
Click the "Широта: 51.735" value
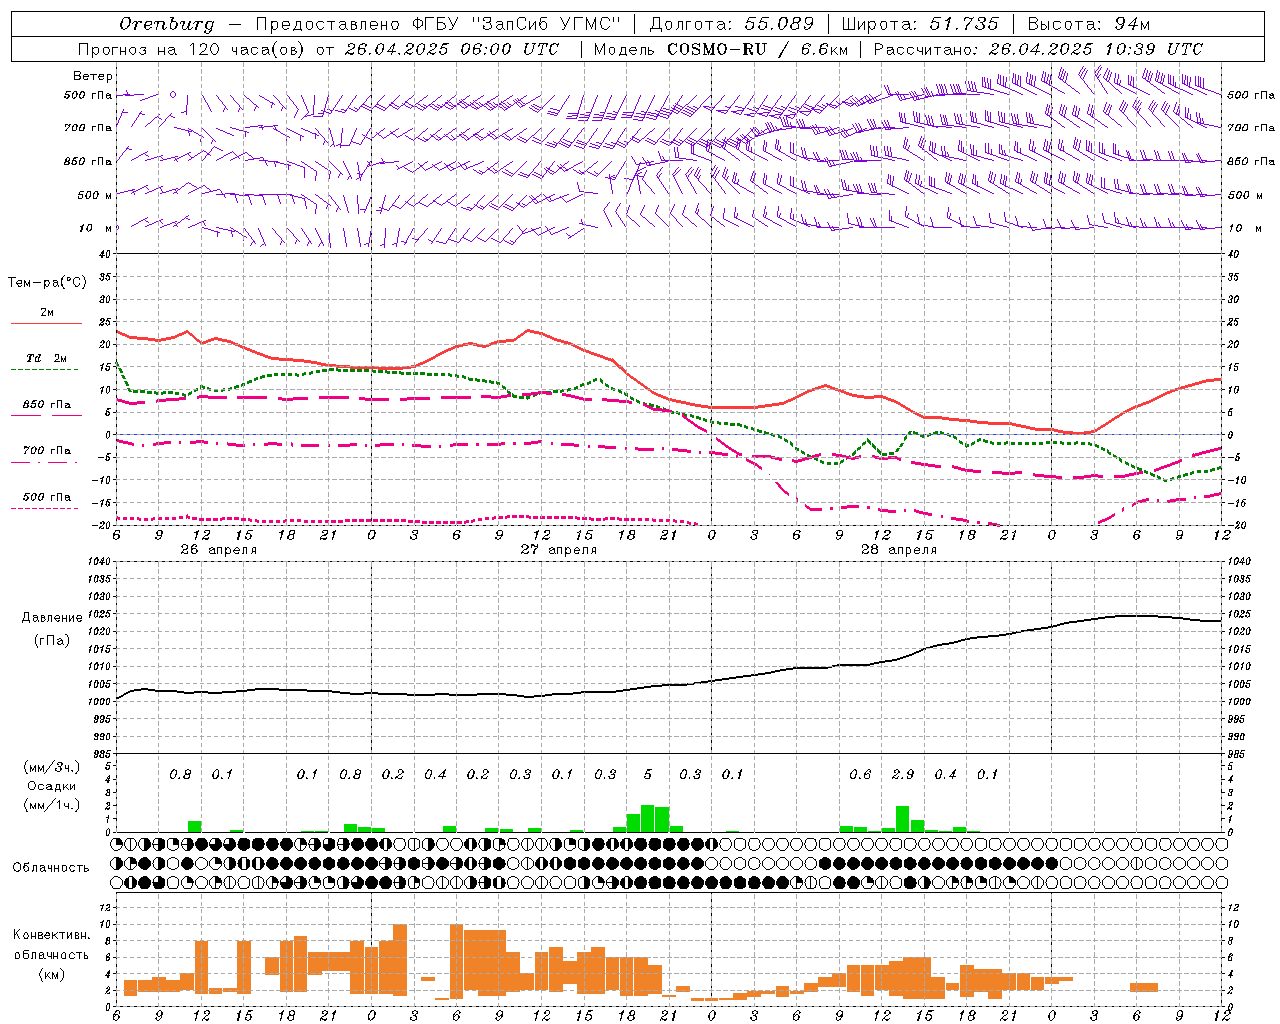click(x=919, y=24)
